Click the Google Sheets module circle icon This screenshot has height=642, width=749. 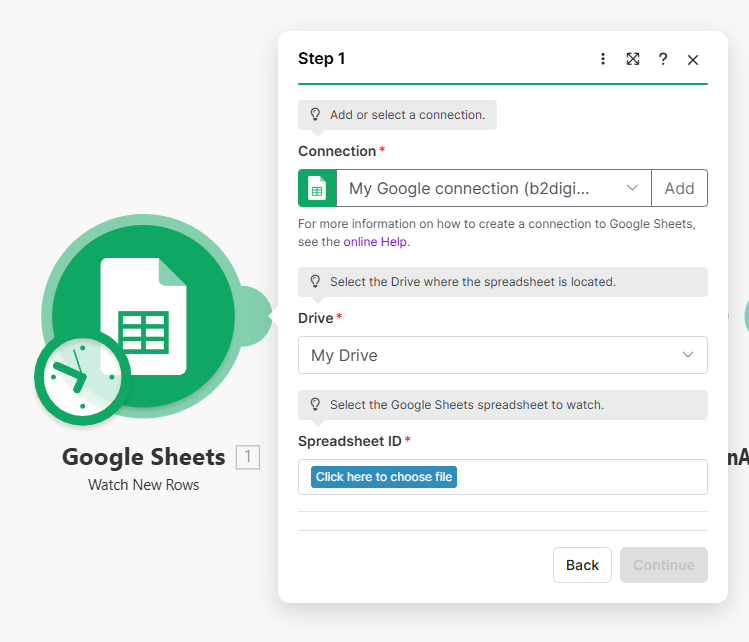(x=143, y=316)
